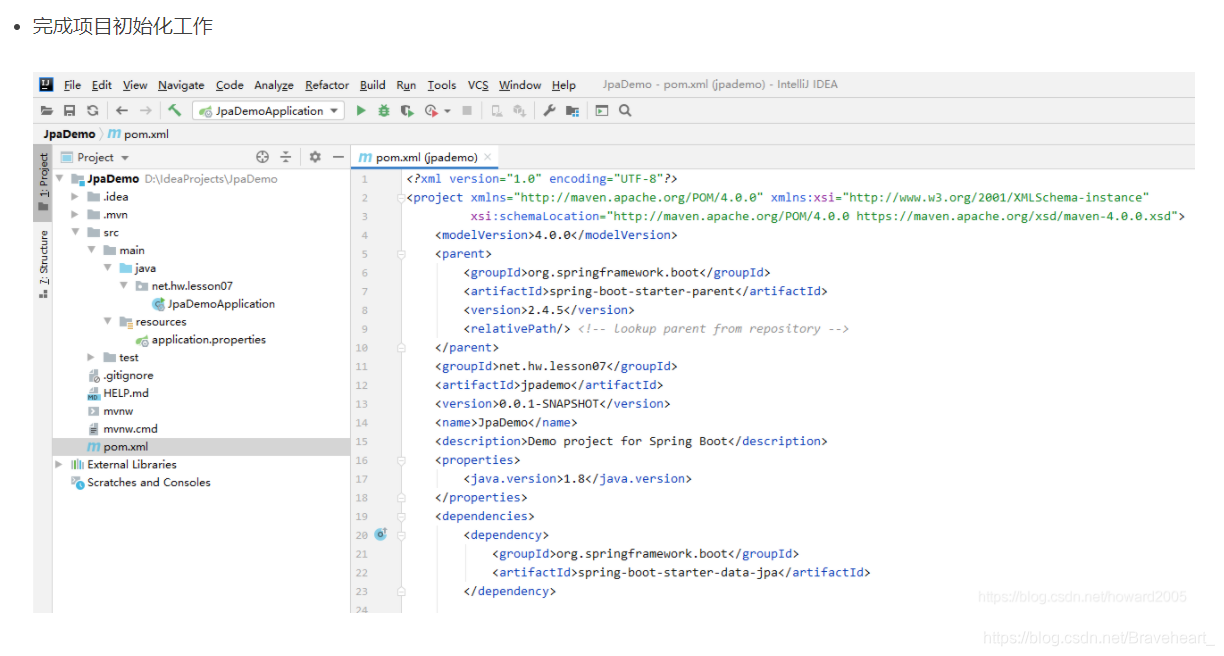This screenshot has height=656, width=1224.
Task: Expand External Libraries node arrow
Action: pyautogui.click(x=60, y=465)
